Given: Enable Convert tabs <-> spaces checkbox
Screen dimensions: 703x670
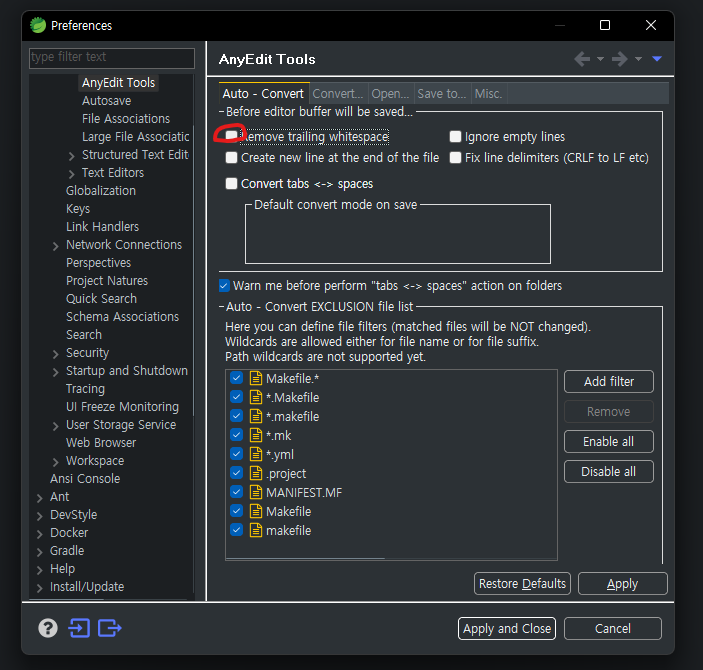Looking at the screenshot, I should [x=231, y=183].
